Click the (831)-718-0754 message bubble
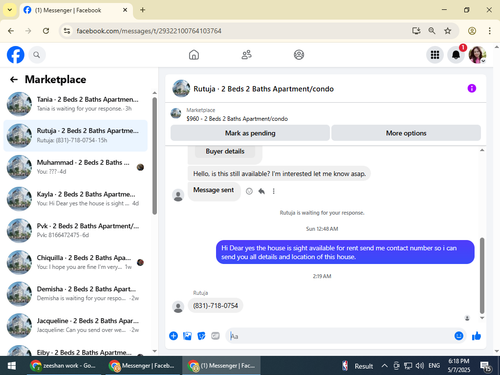The height and width of the screenshot is (375, 500). point(215,306)
